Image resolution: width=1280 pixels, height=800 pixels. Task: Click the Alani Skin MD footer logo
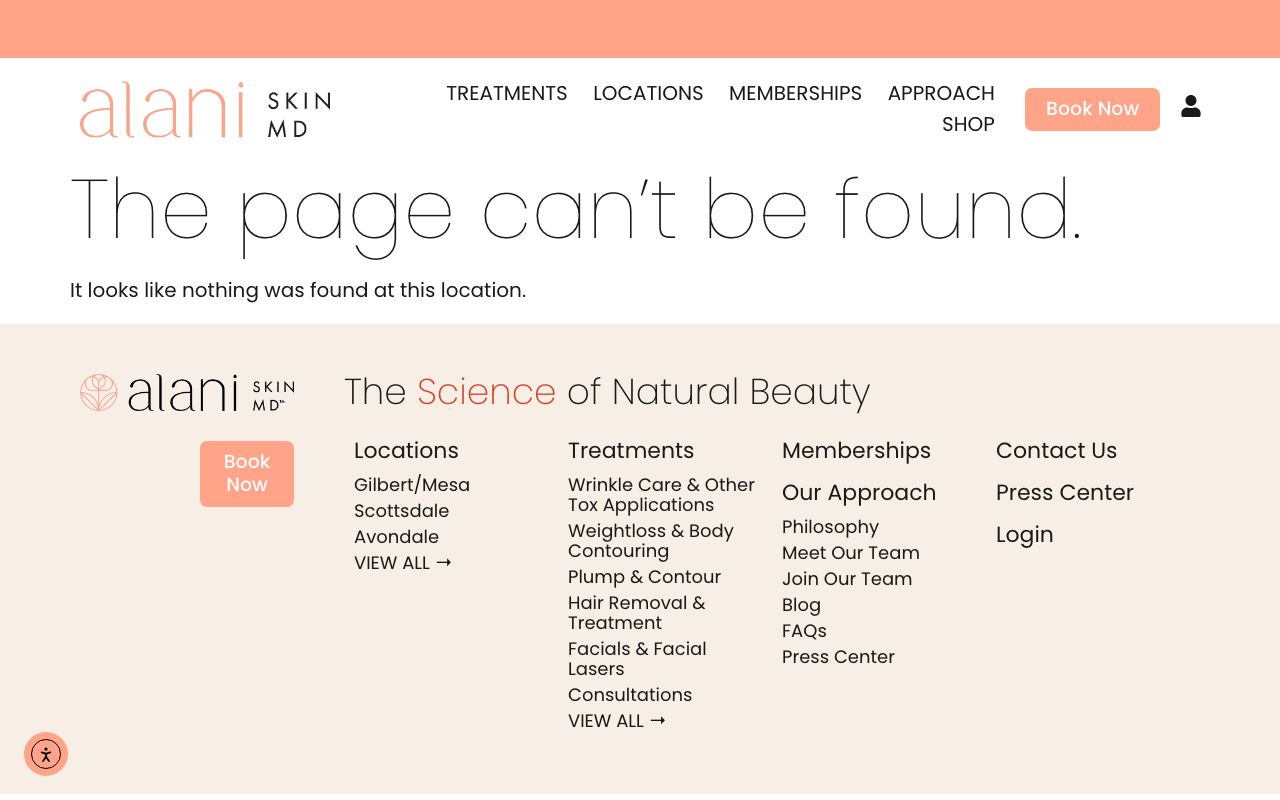pos(187,393)
